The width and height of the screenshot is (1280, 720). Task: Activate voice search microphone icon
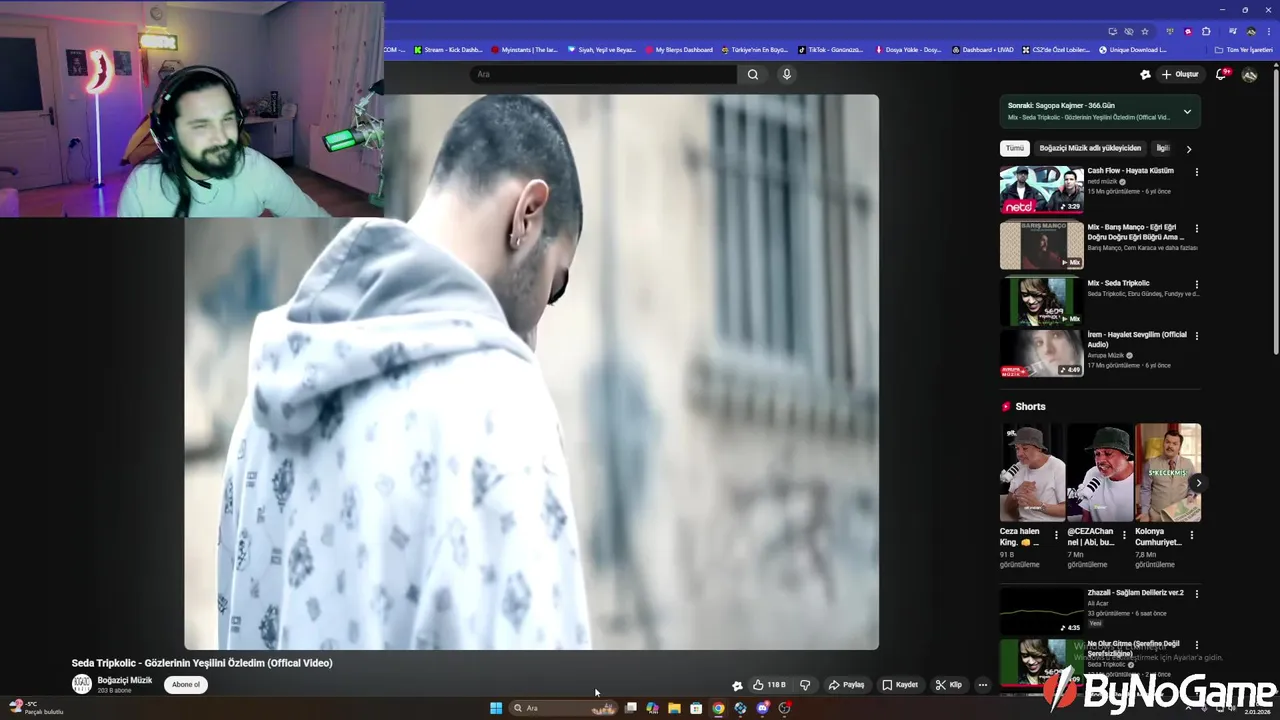click(x=787, y=74)
